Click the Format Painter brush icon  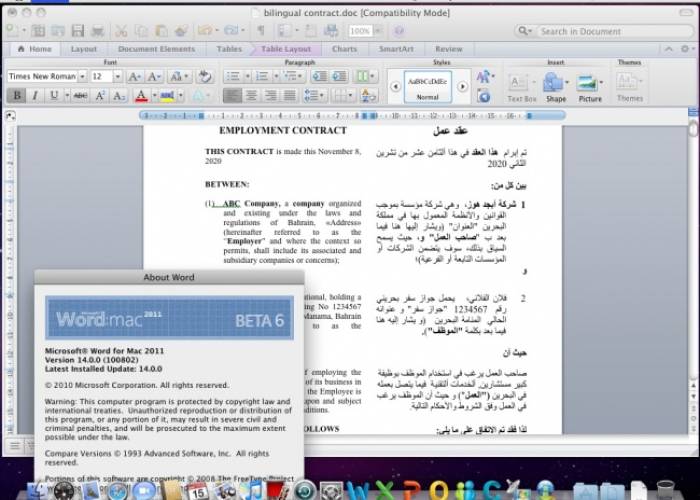[181, 30]
